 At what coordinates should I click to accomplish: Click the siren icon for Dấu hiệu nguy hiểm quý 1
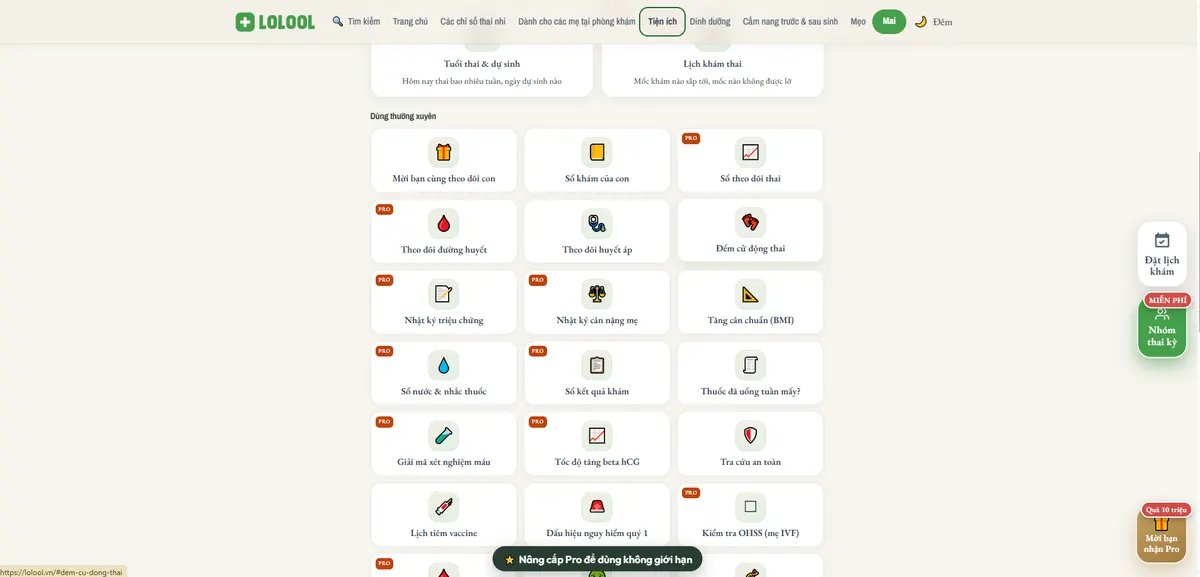597,507
